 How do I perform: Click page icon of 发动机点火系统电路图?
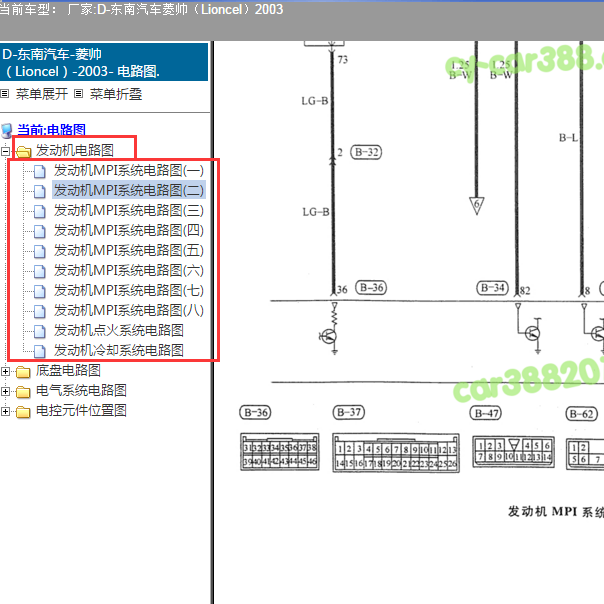tap(39, 332)
